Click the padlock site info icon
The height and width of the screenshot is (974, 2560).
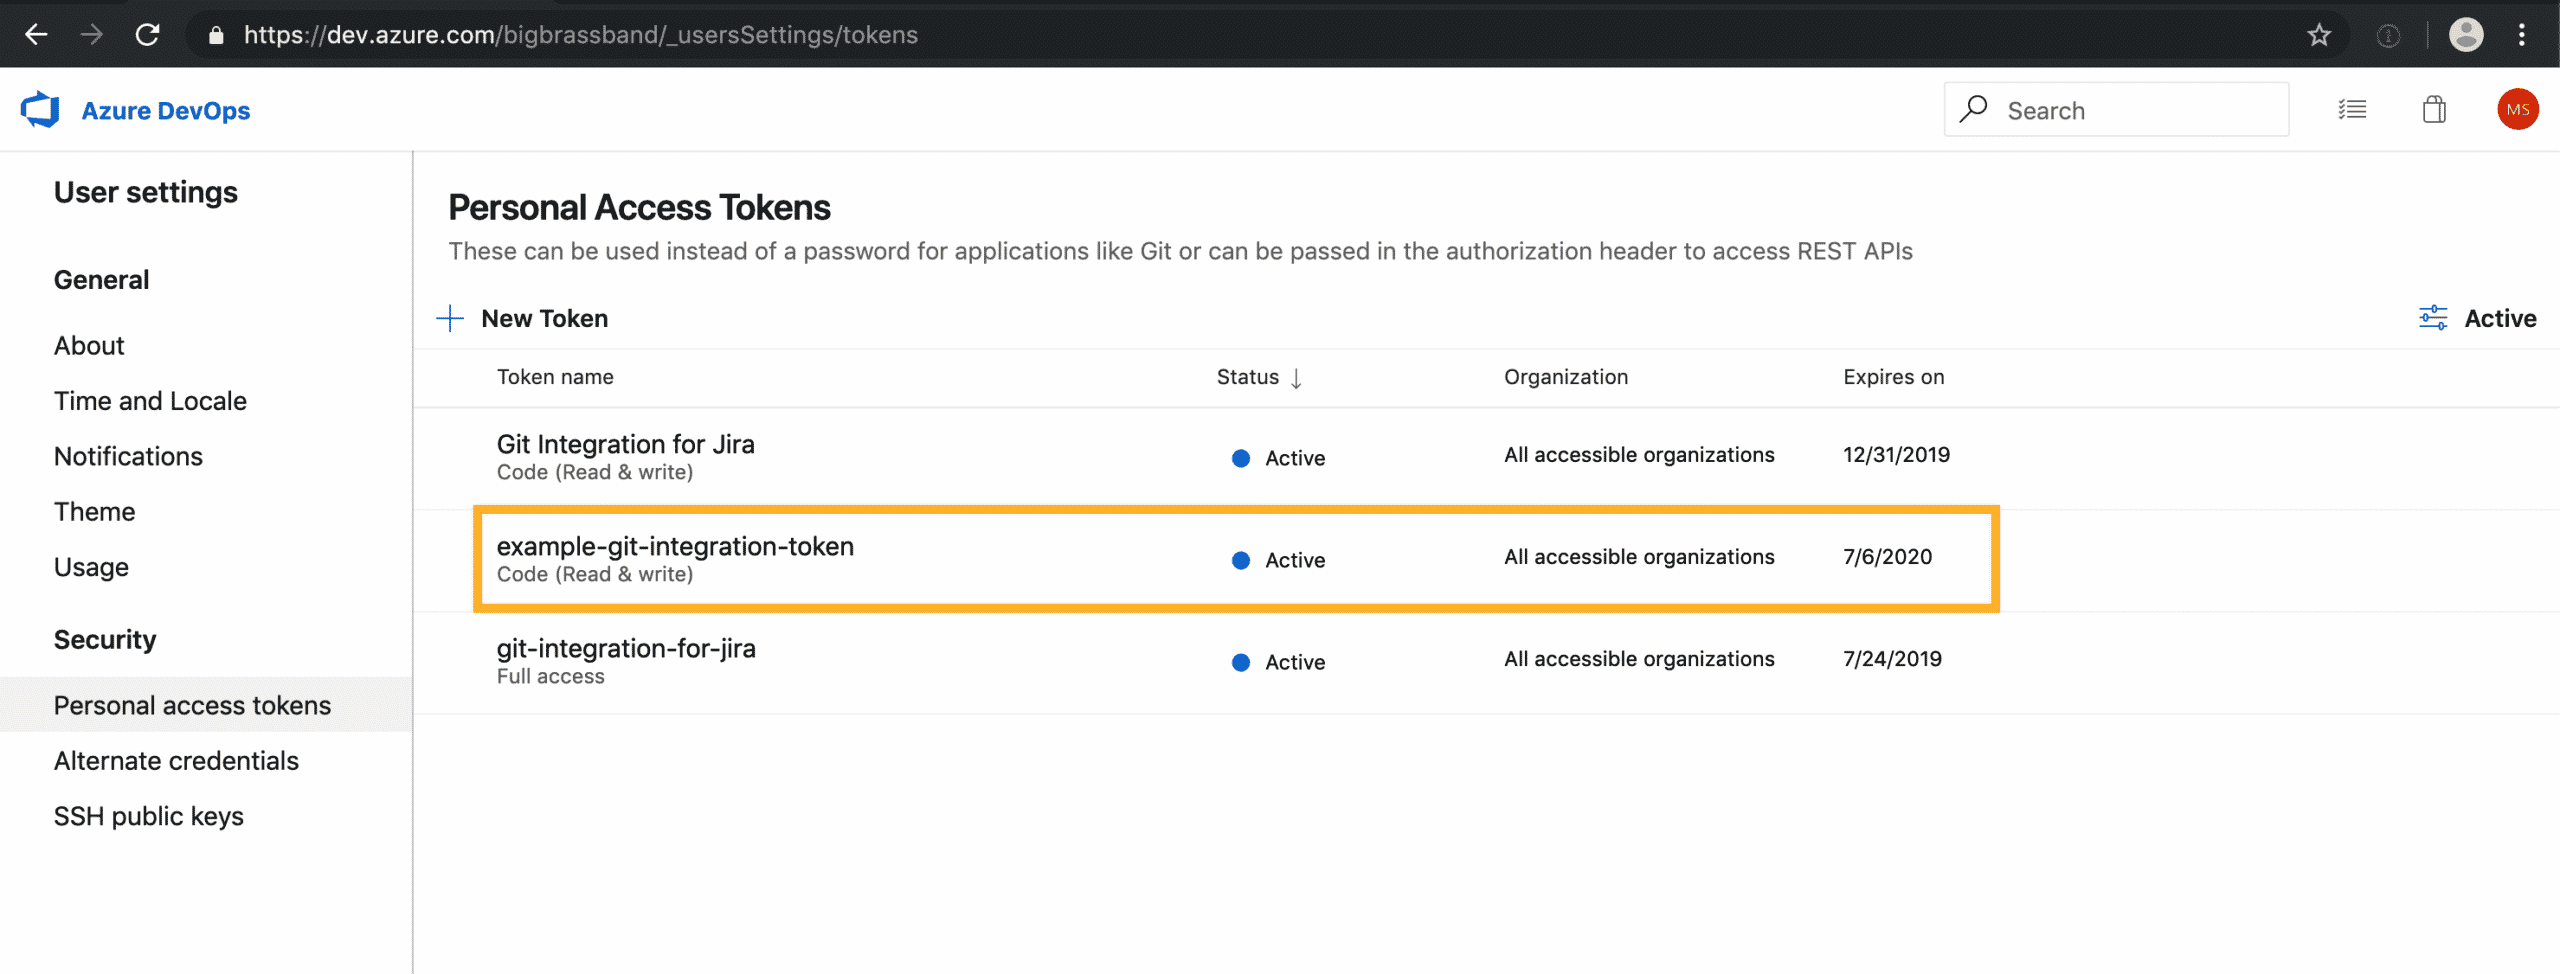[215, 36]
